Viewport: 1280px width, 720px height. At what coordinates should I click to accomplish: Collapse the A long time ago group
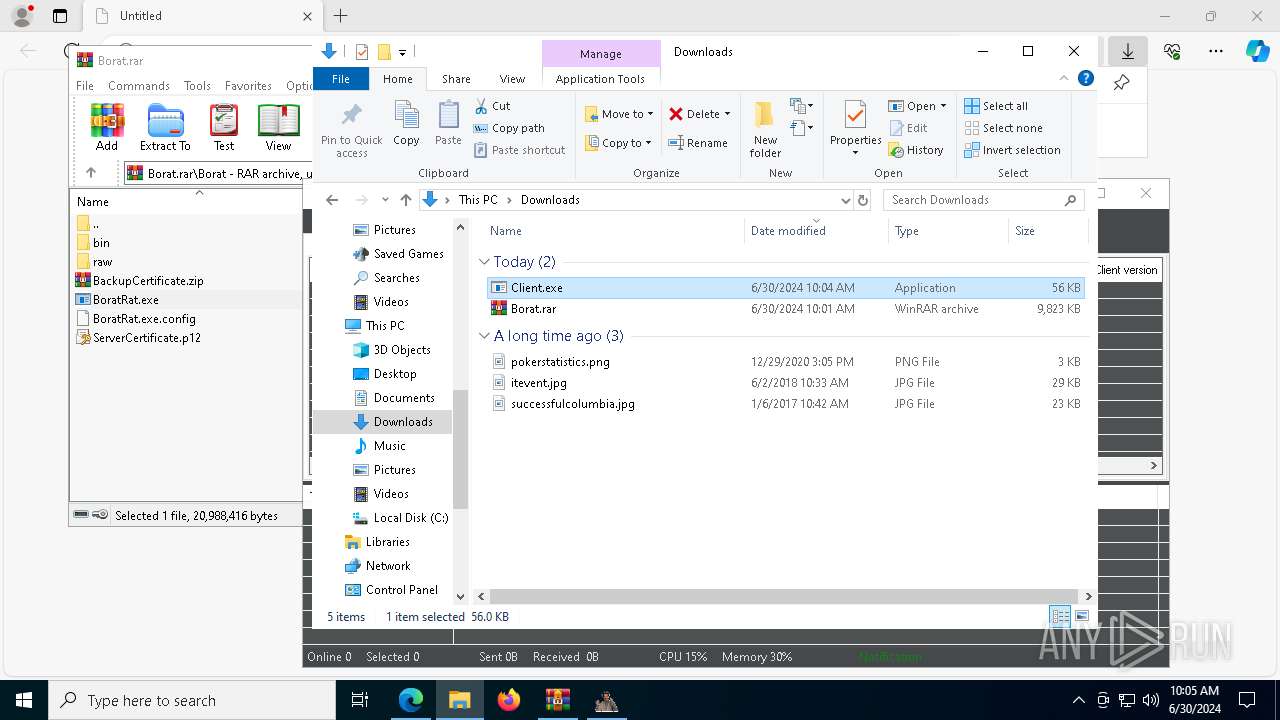coord(484,336)
